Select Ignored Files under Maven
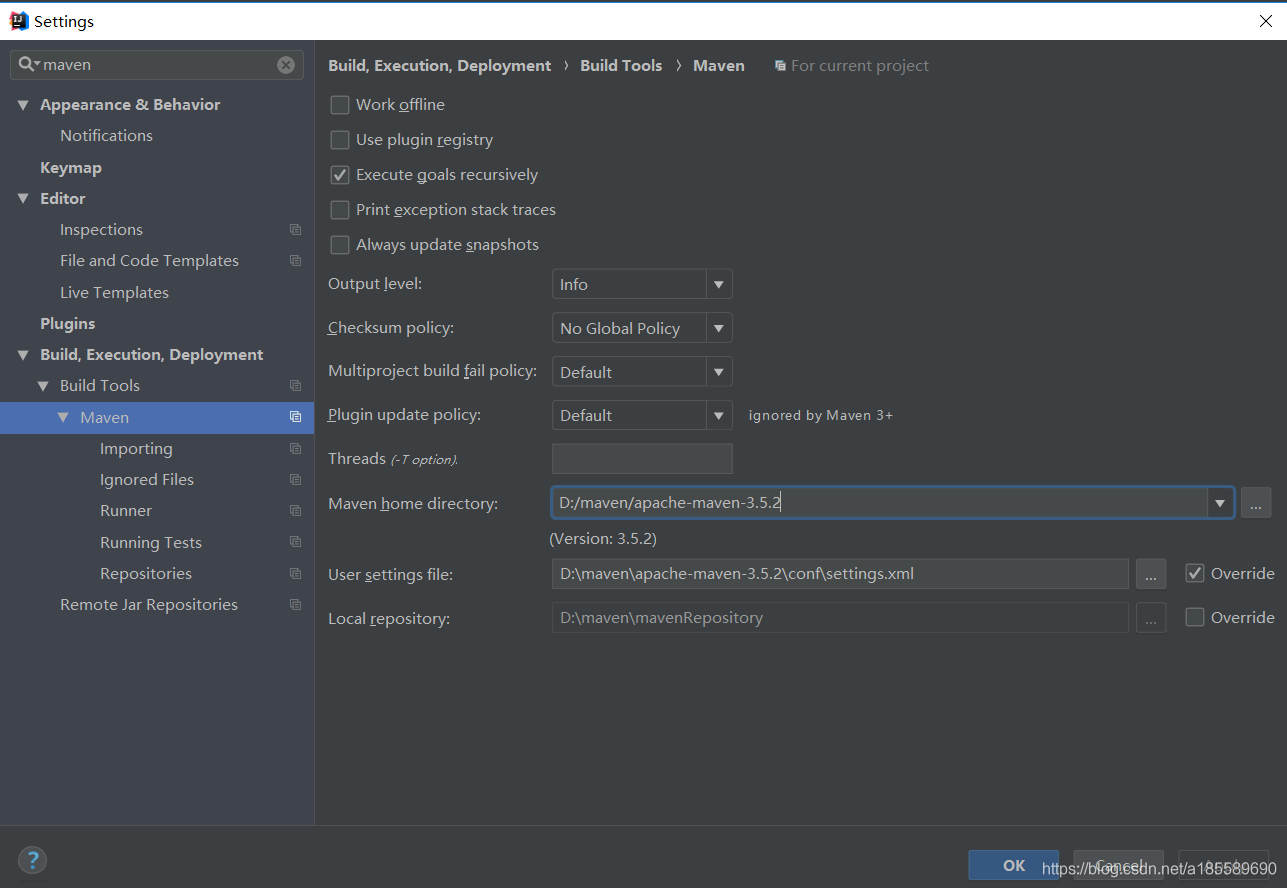 147,480
